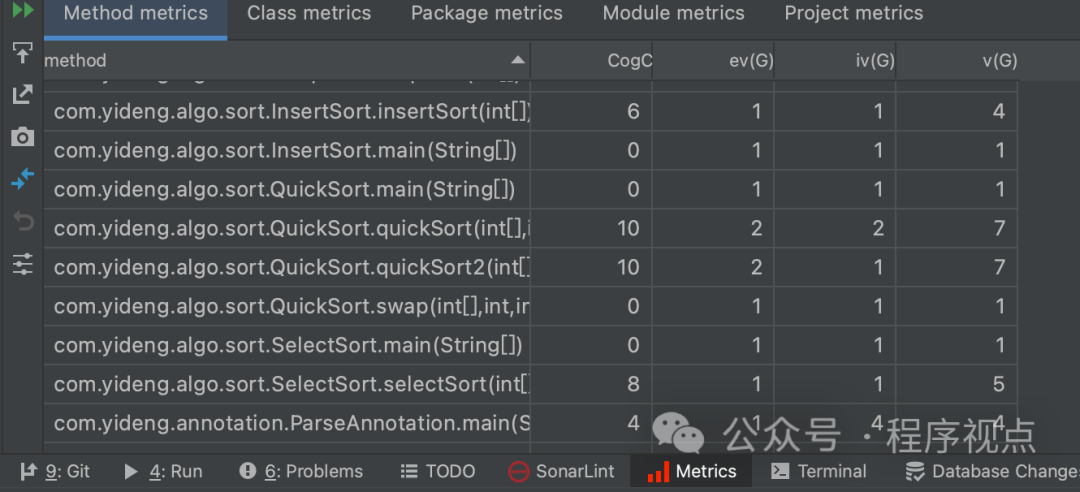Open the Problems tool window
Screen dimensions: 1080x492
pos(301,471)
